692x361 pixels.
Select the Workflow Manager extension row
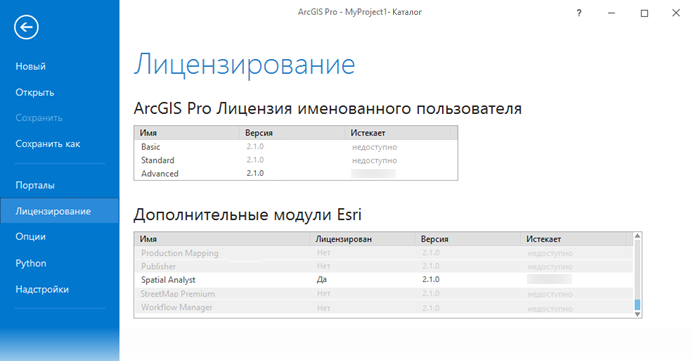click(384, 307)
